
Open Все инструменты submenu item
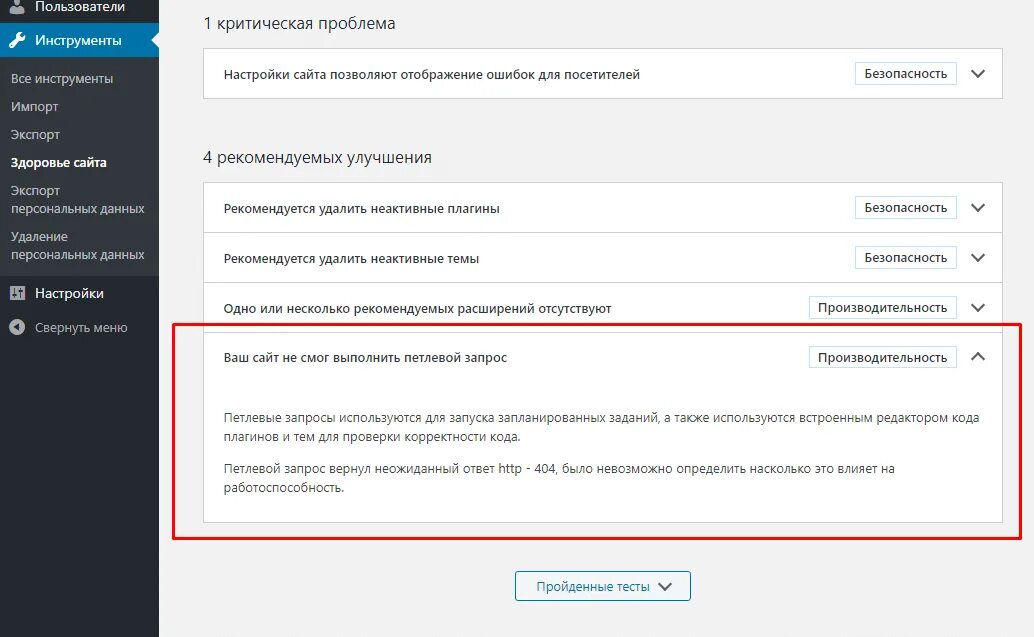click(62, 79)
